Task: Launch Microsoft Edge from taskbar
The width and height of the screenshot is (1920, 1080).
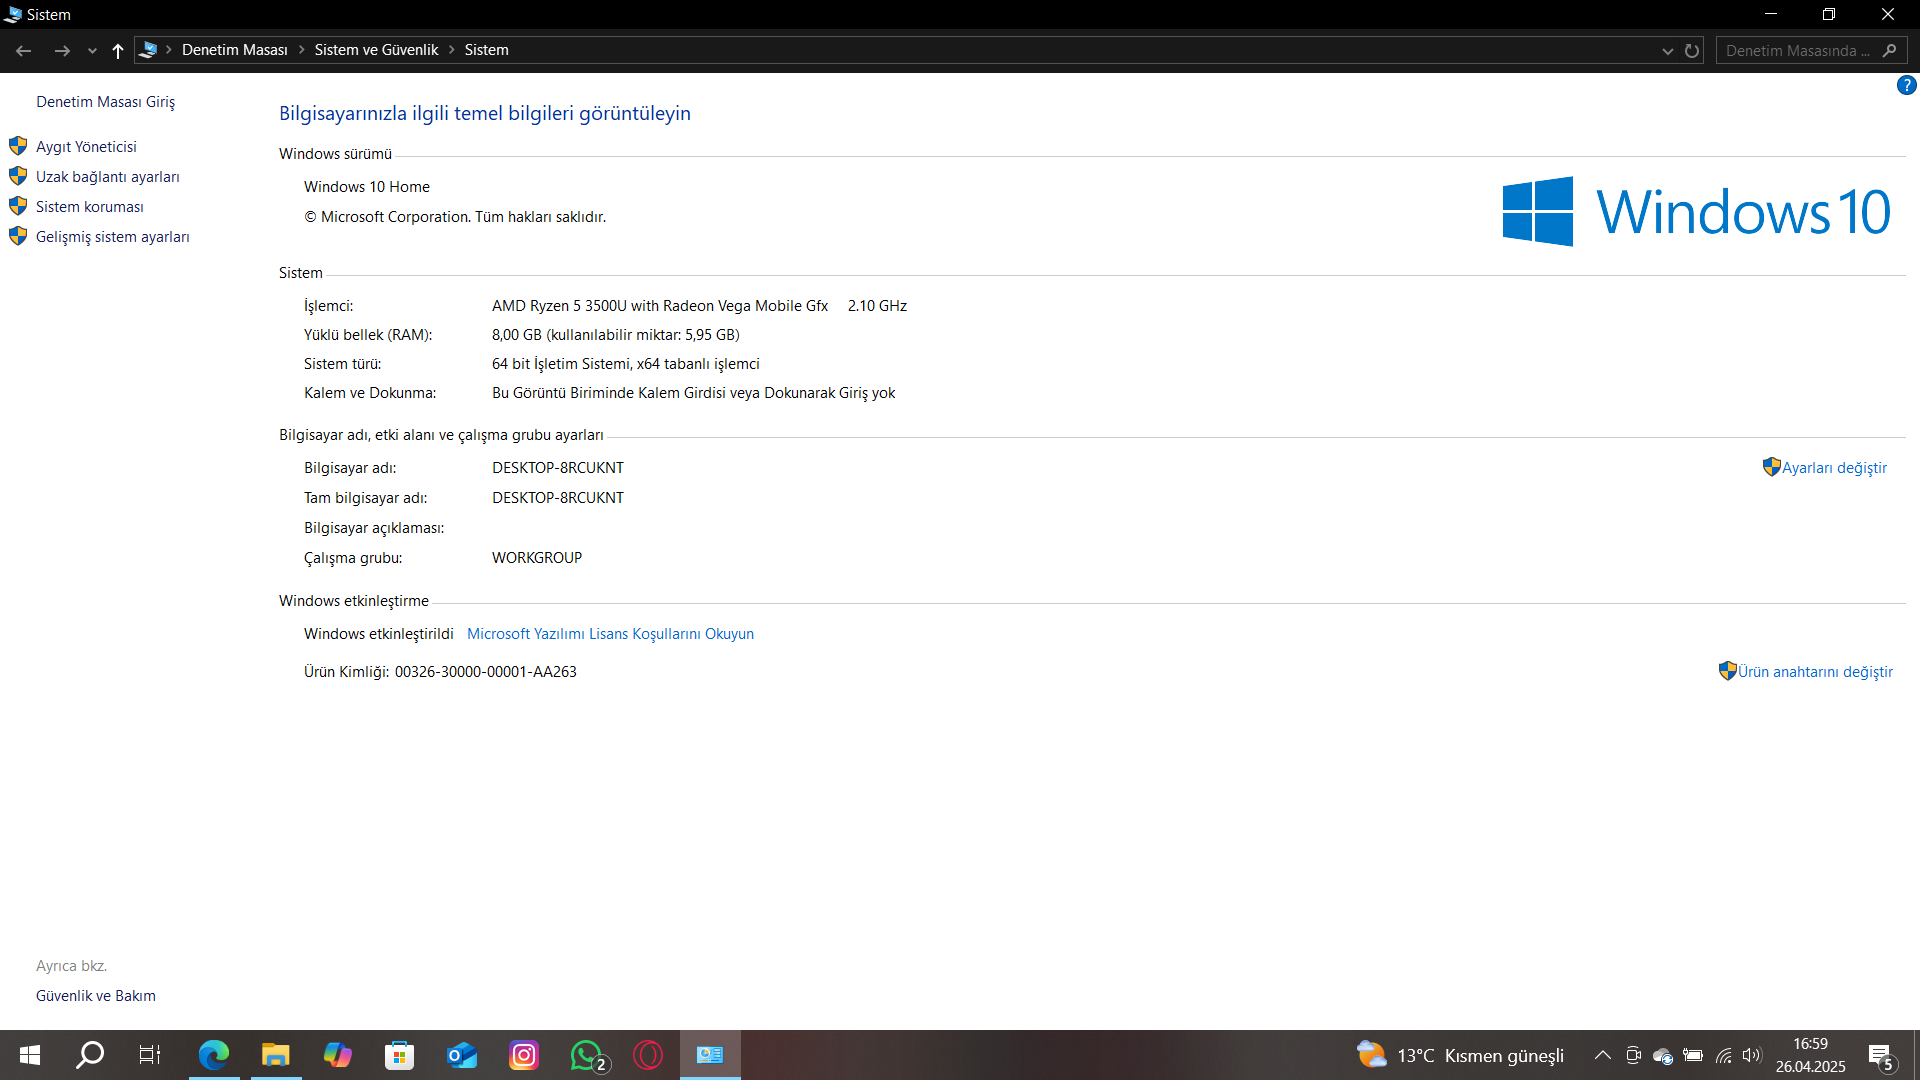Action: click(x=213, y=1055)
